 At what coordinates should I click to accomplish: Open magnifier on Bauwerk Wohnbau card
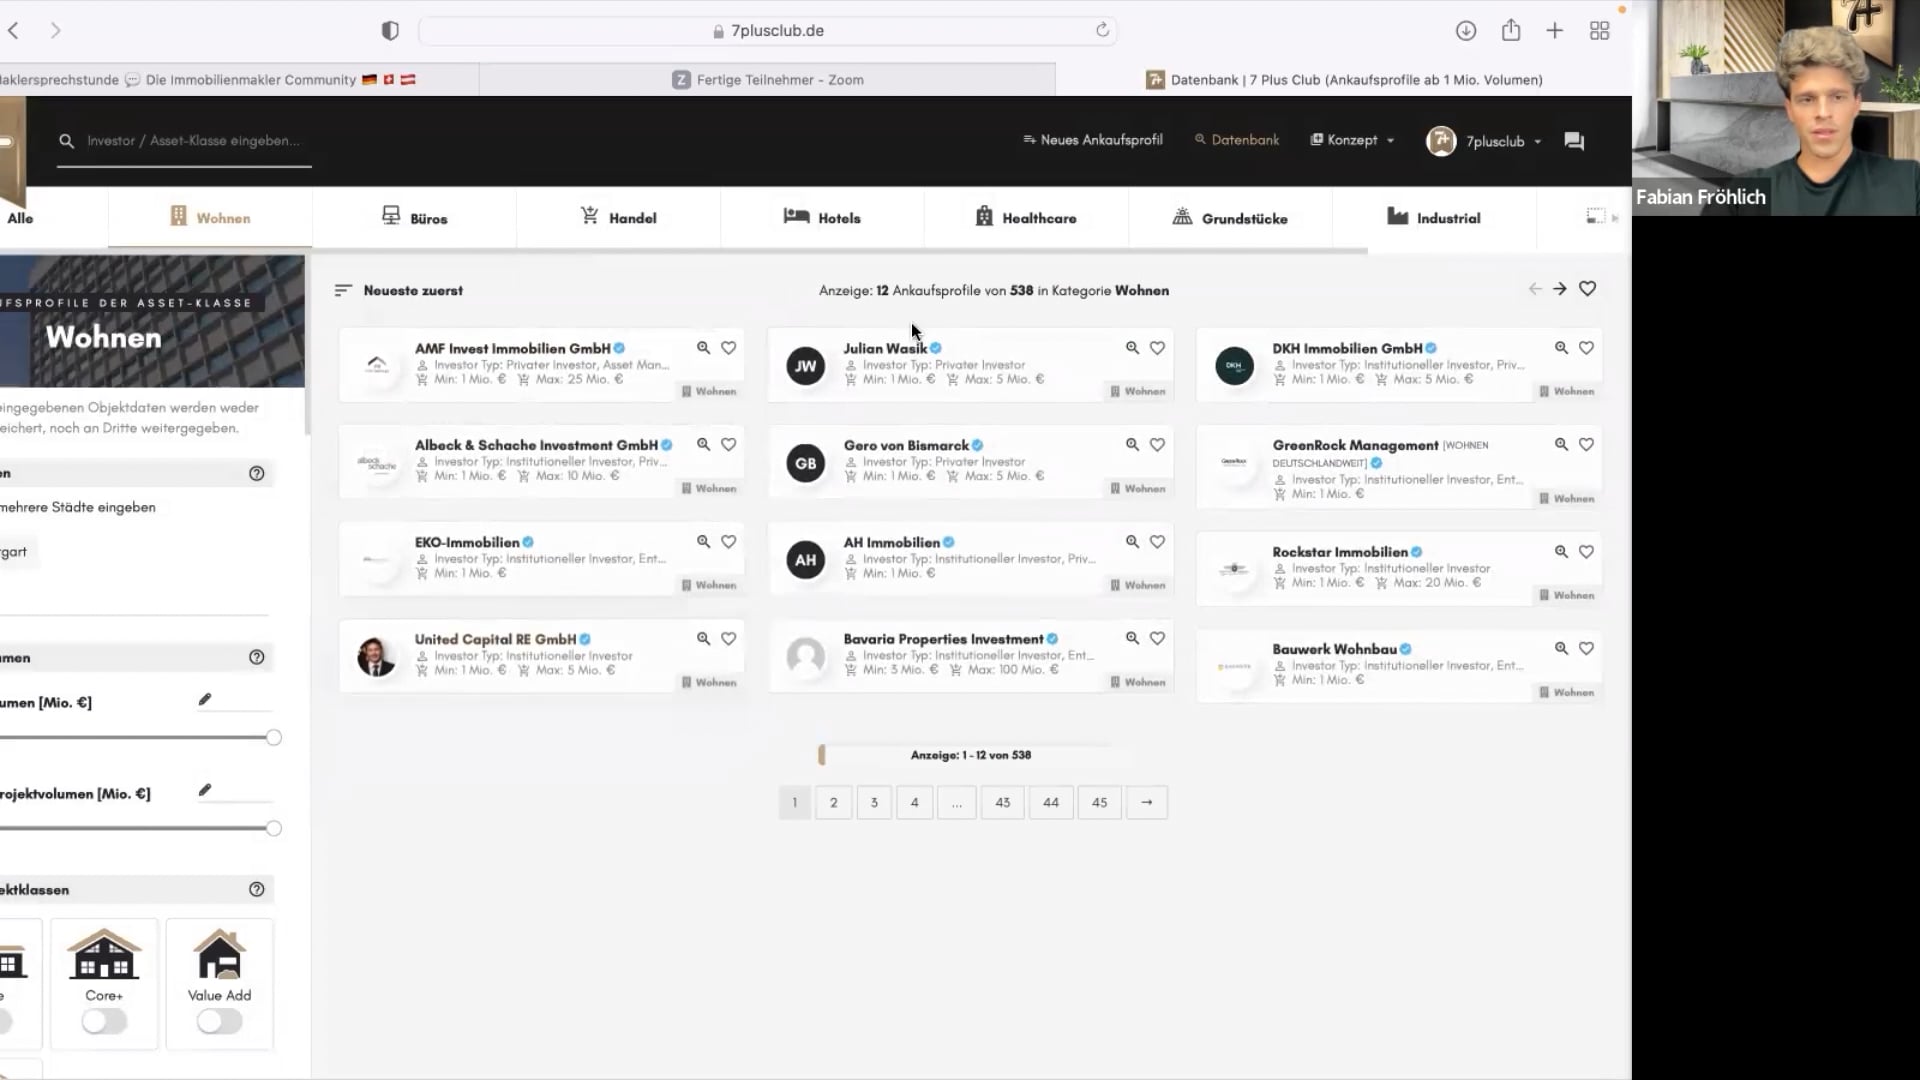click(x=1561, y=648)
